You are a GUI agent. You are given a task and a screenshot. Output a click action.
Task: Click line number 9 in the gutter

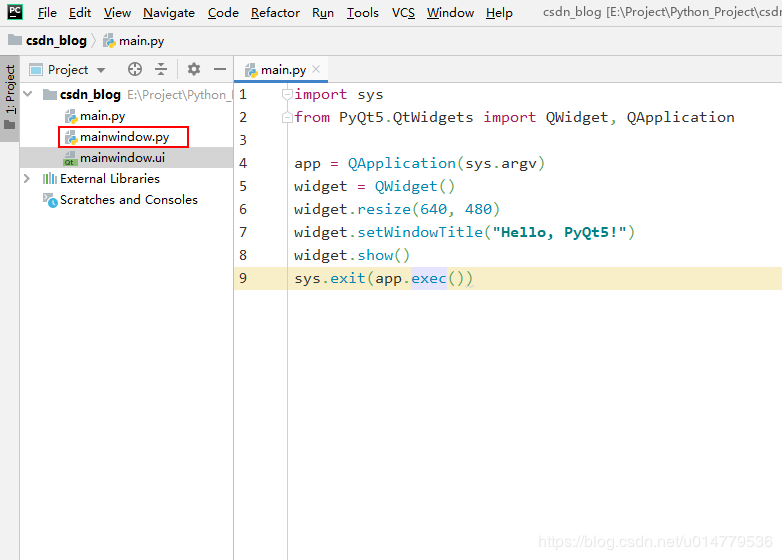tap(243, 278)
